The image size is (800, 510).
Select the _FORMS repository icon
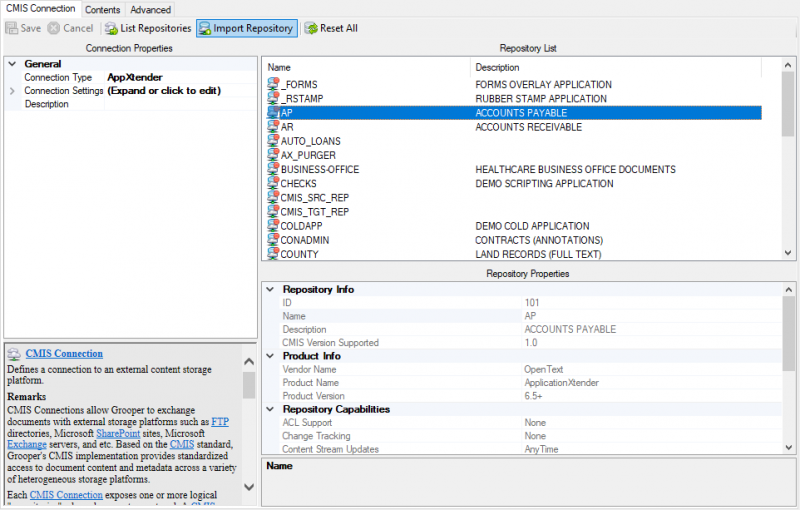[273, 85]
